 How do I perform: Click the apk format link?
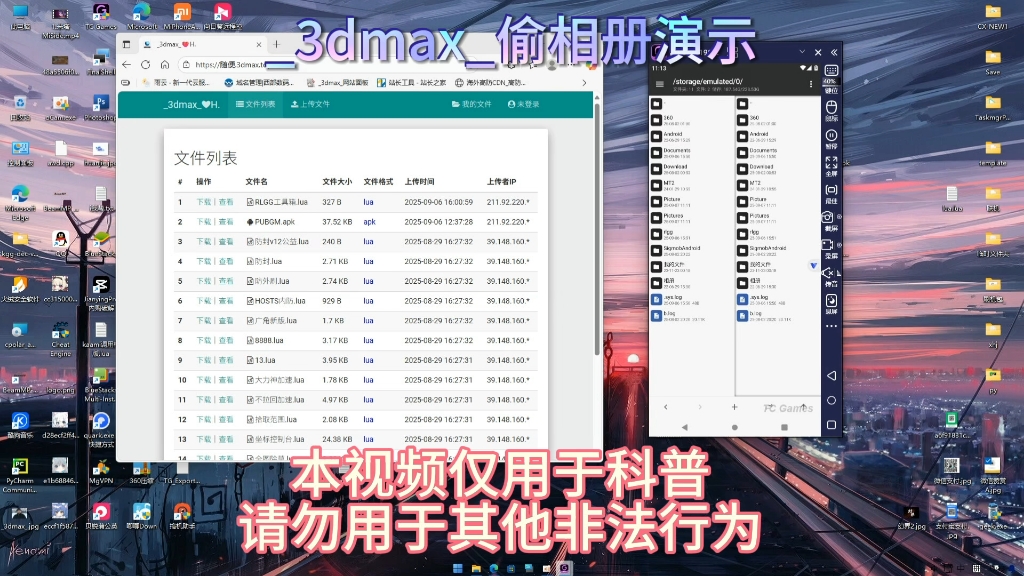coord(370,222)
